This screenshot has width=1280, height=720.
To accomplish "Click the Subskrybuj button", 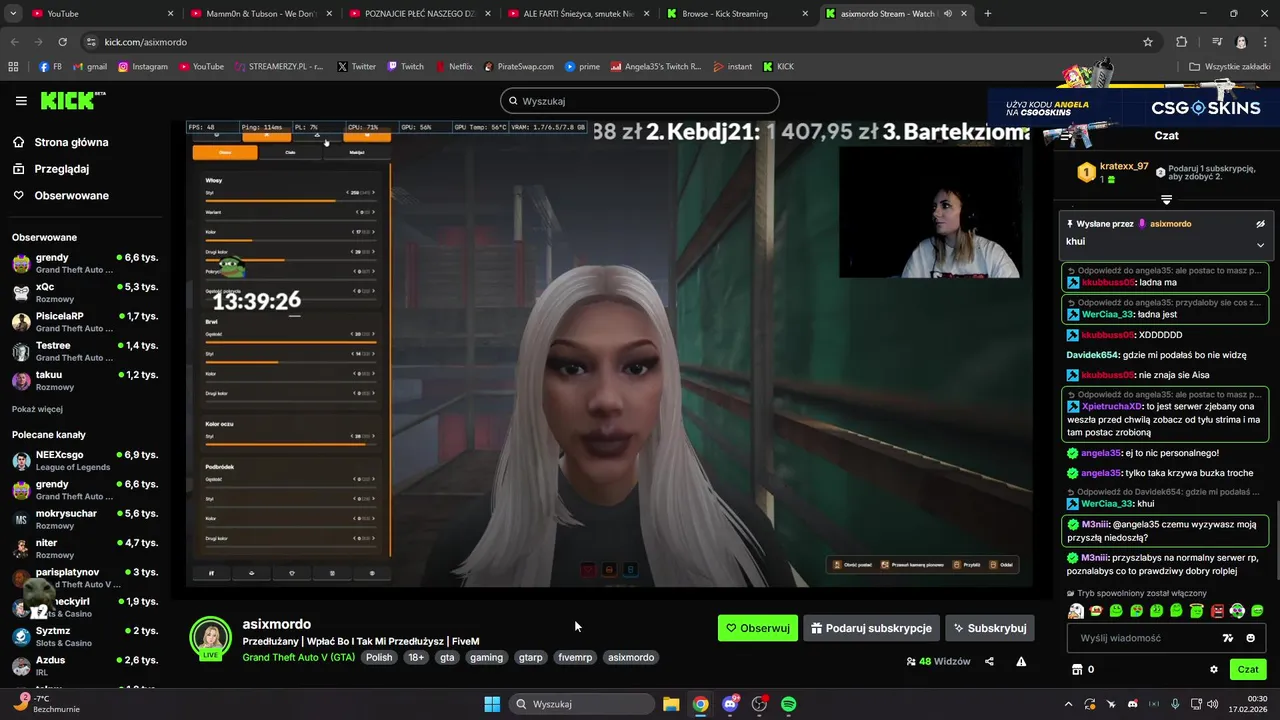I will (x=990, y=628).
